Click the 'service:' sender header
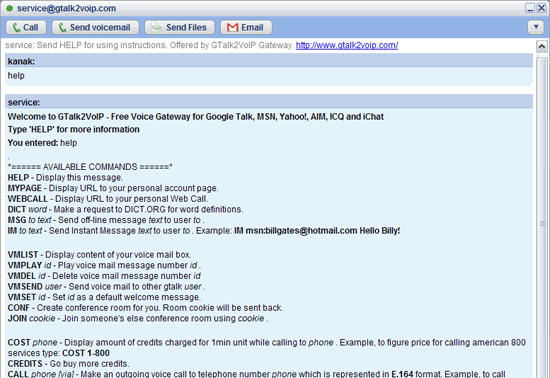 tap(269, 102)
